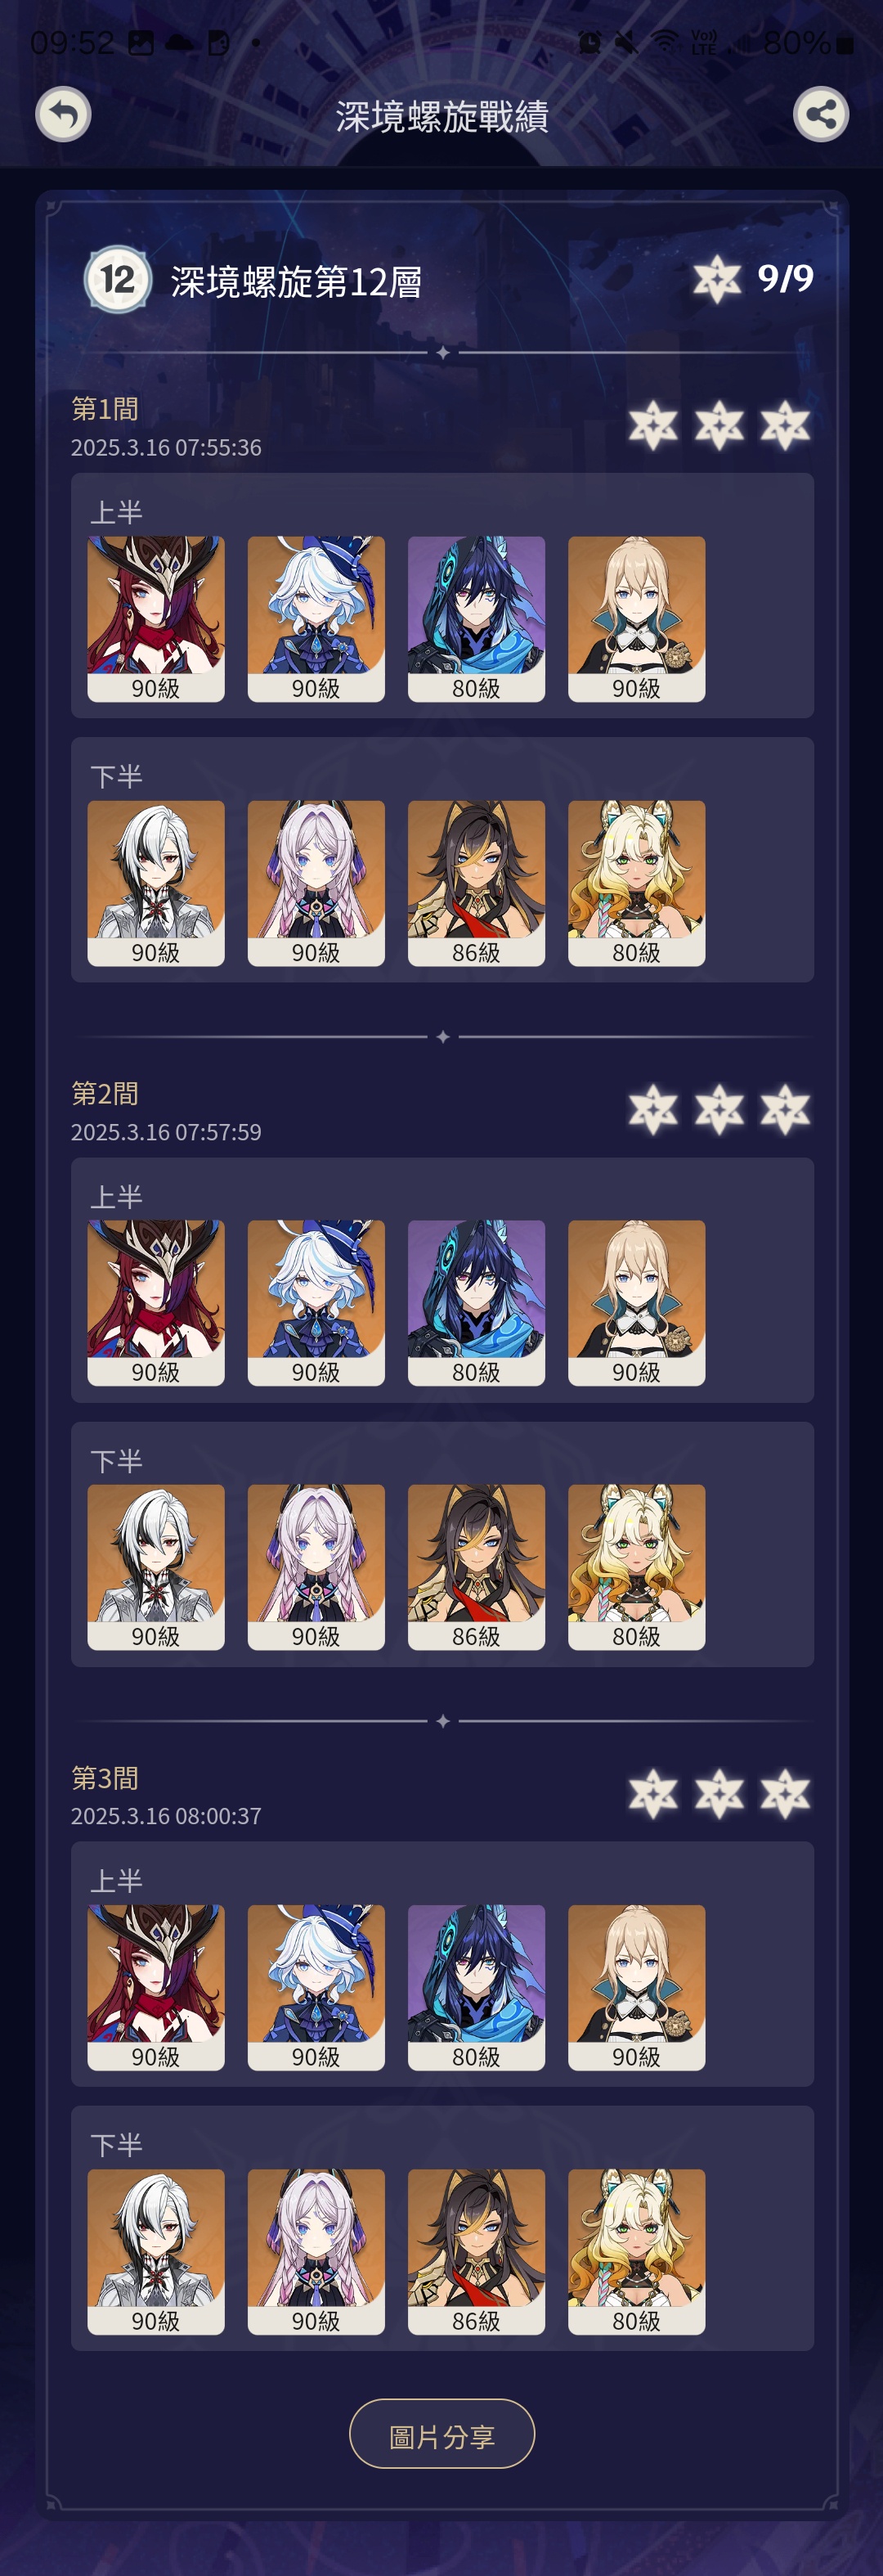Tap the share icon at top right
Screen dimensions: 883x2576
click(x=821, y=114)
